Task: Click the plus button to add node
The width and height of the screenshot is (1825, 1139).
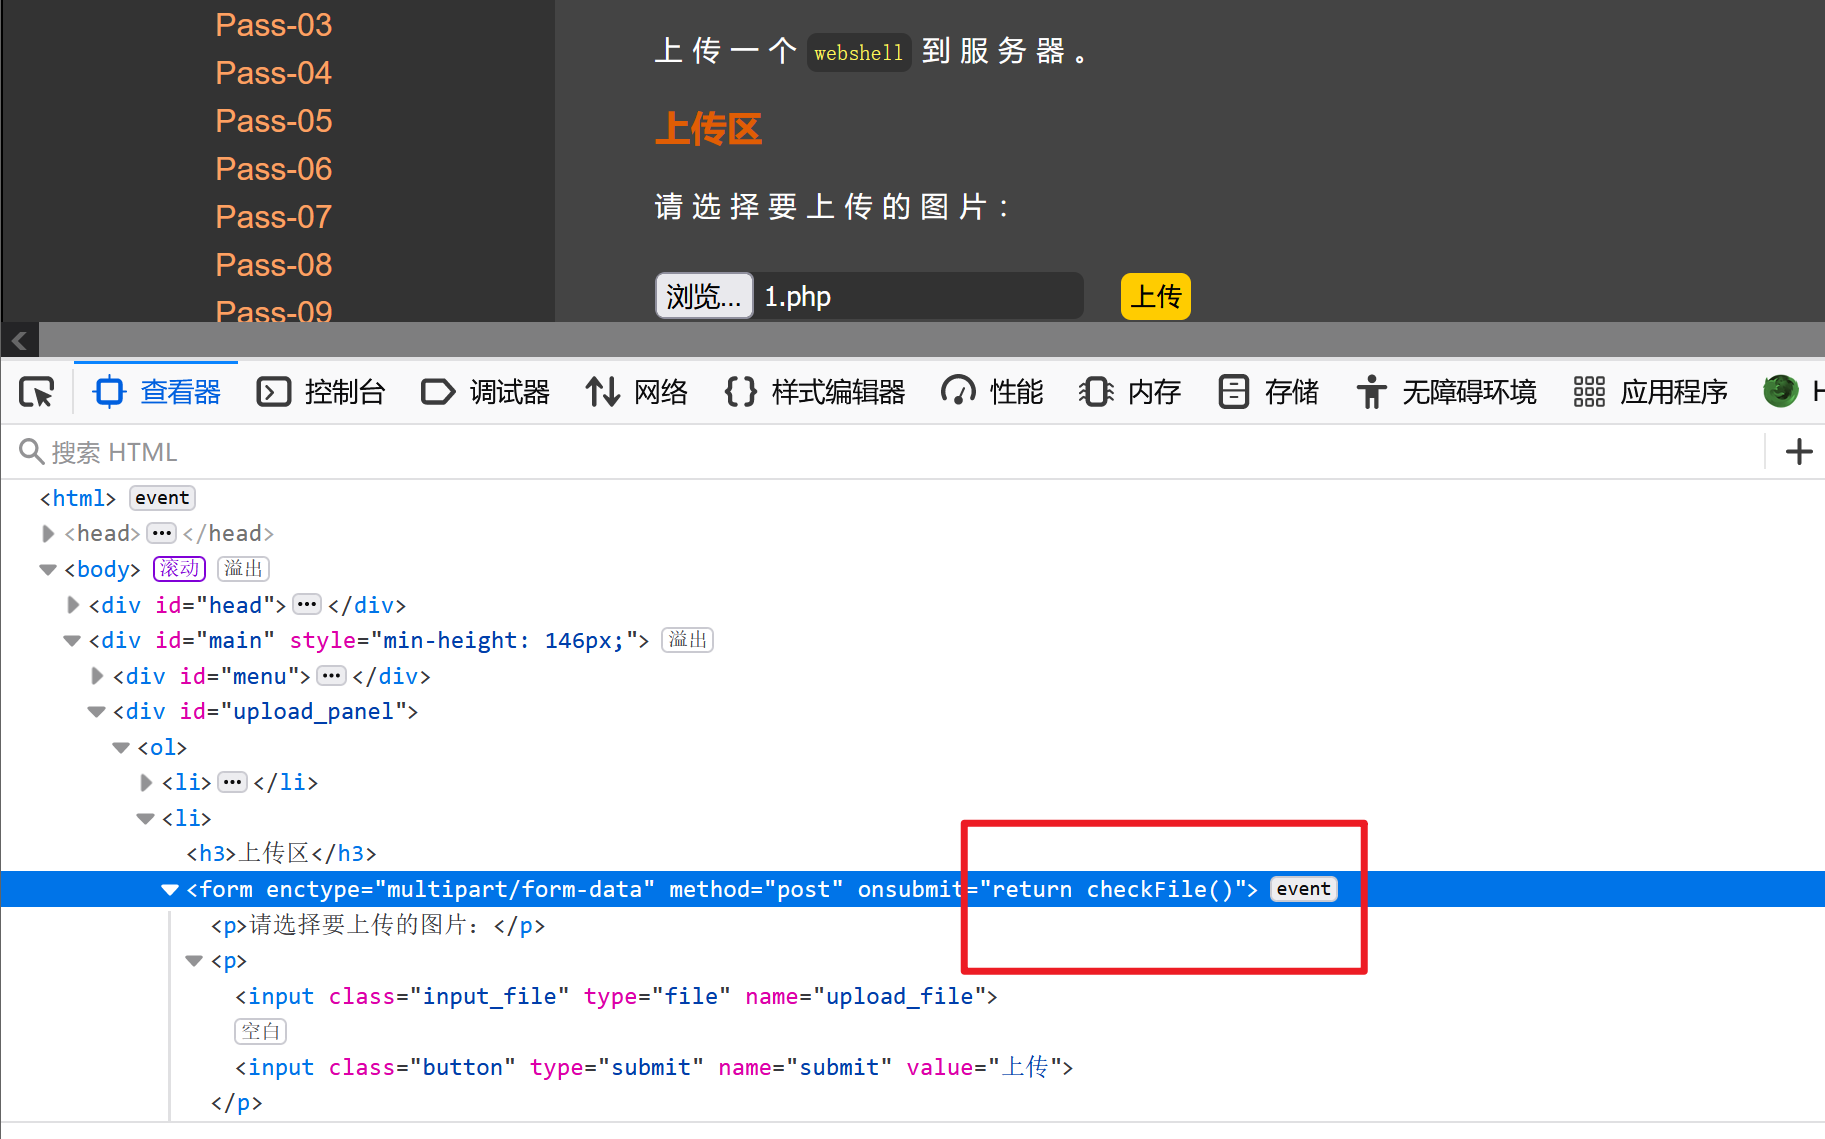Action: click(1799, 452)
